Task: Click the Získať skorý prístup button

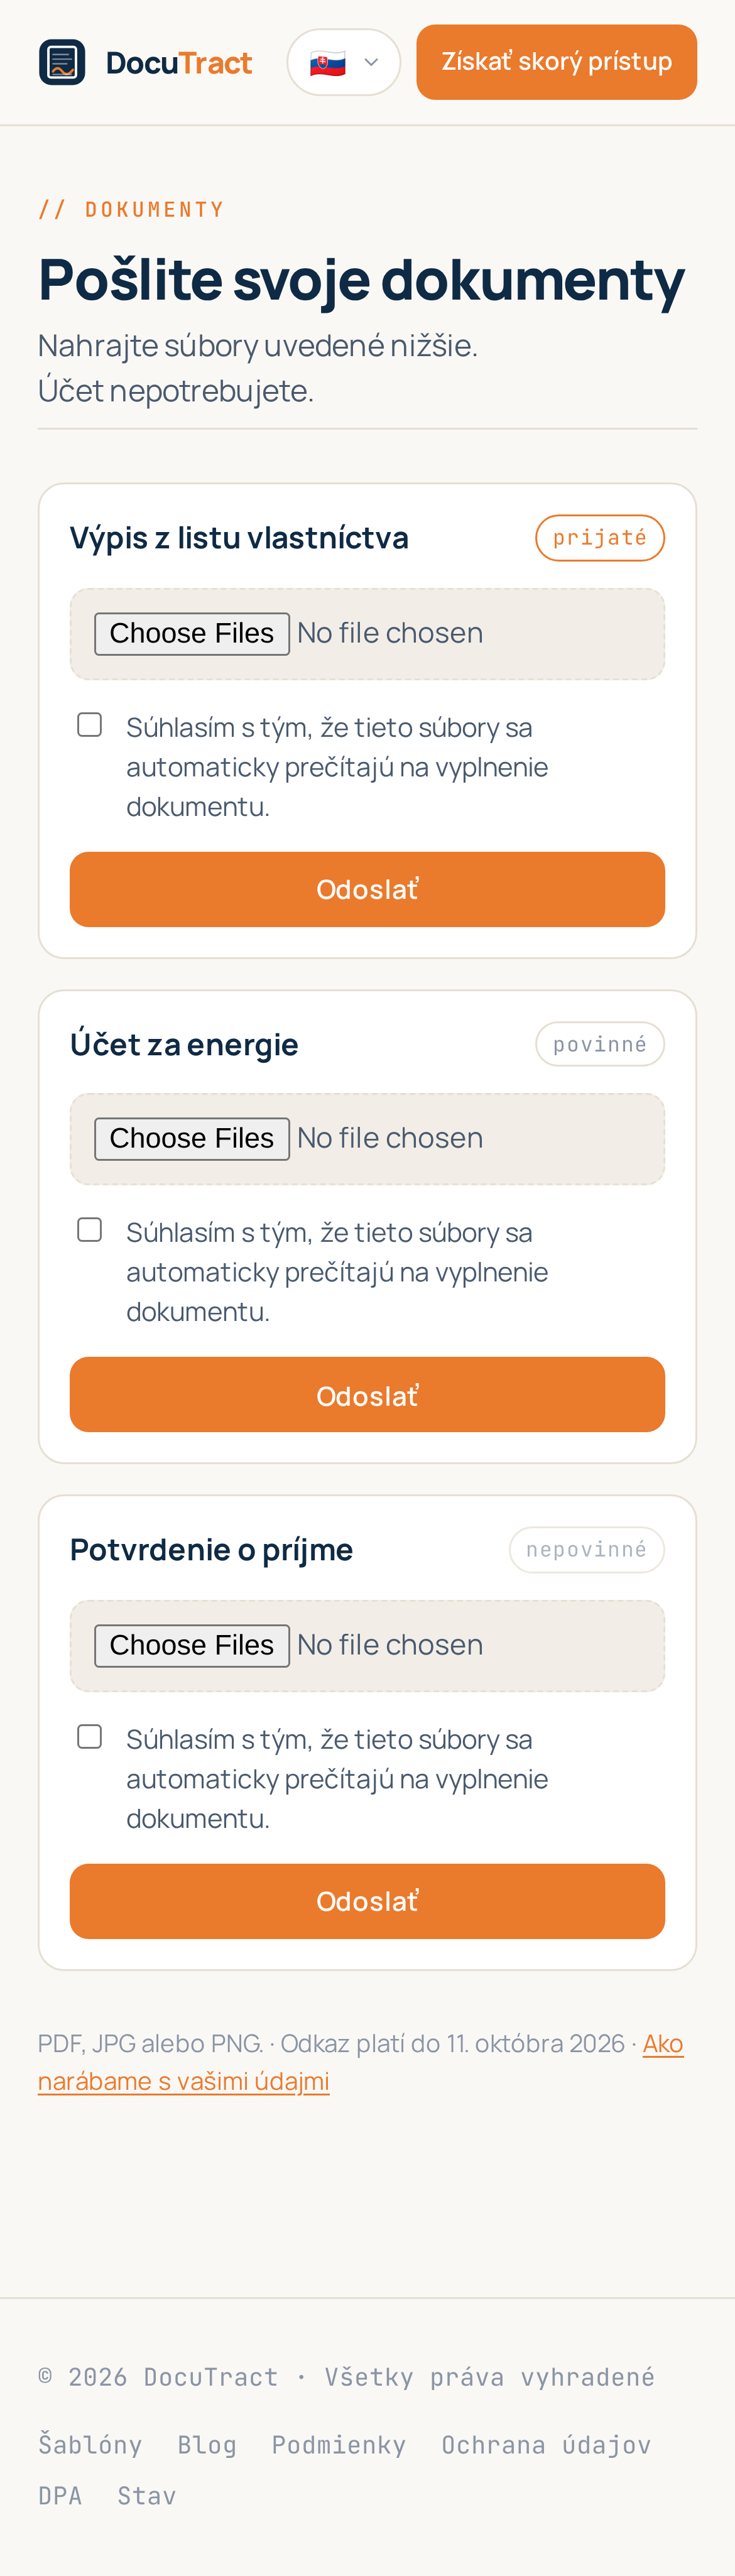Action: pos(556,62)
